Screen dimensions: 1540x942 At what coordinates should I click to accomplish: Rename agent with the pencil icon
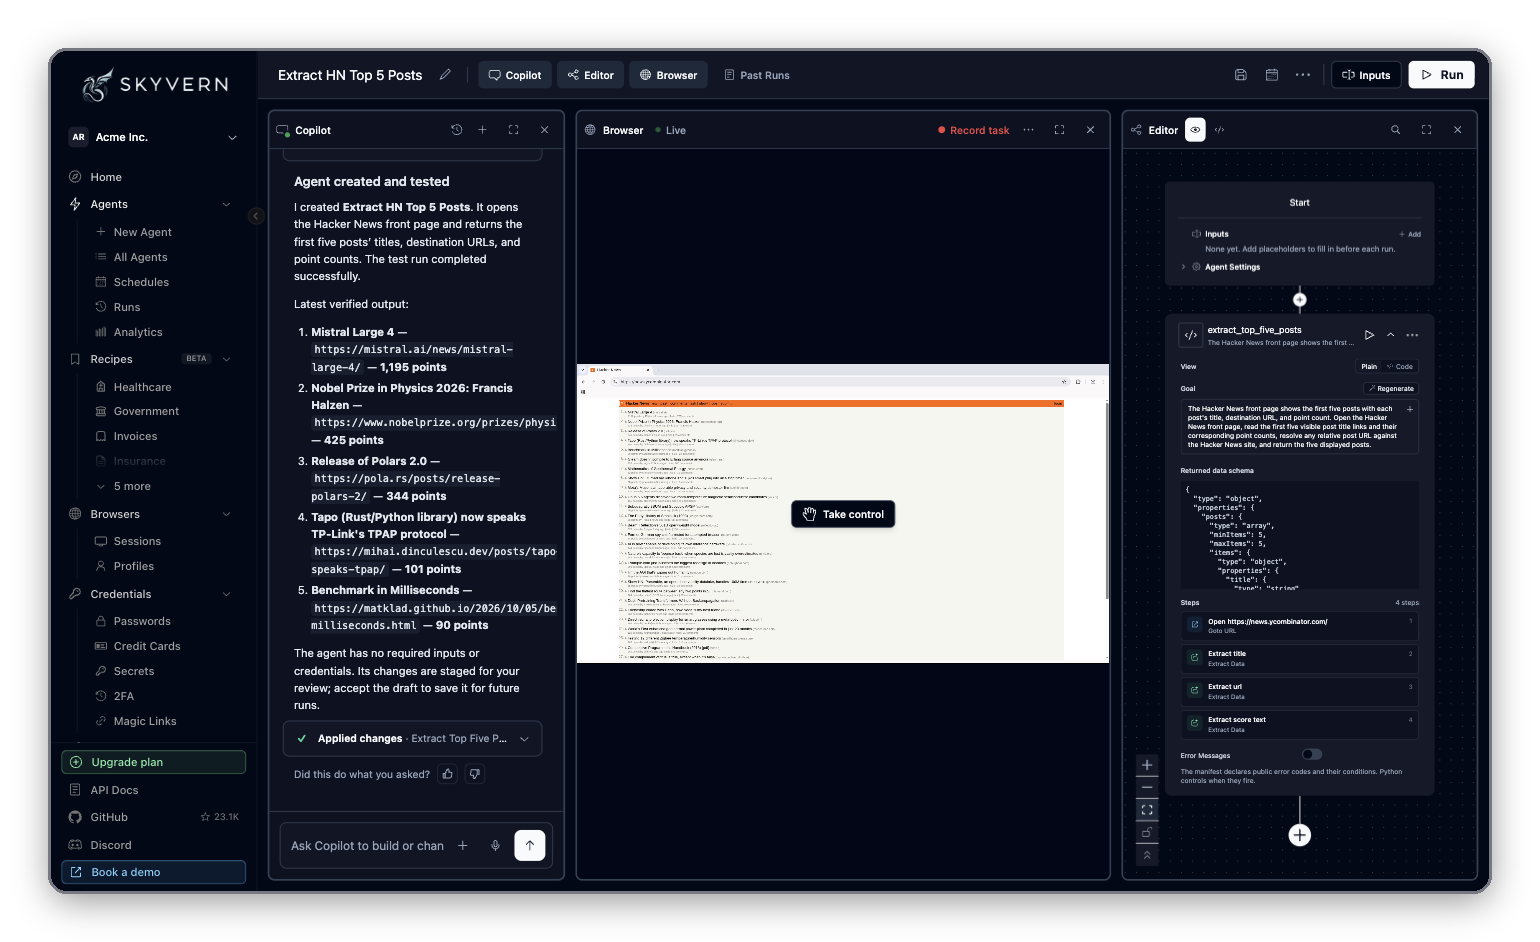[445, 74]
